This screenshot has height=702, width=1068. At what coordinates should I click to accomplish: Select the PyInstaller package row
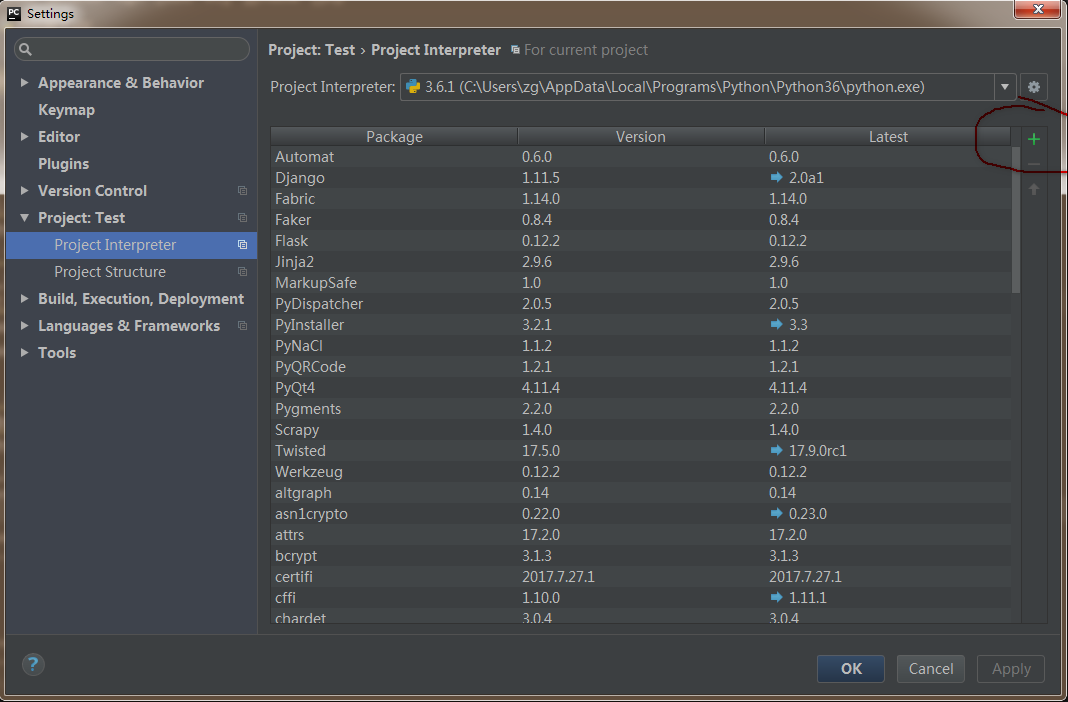641,325
